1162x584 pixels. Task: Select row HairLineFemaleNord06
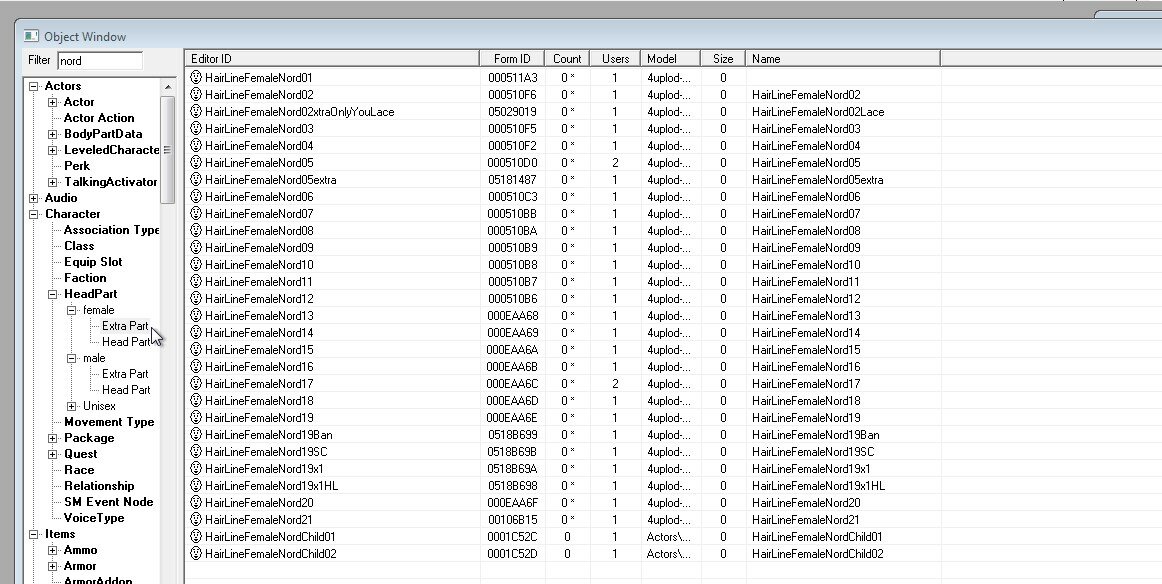tap(562, 196)
